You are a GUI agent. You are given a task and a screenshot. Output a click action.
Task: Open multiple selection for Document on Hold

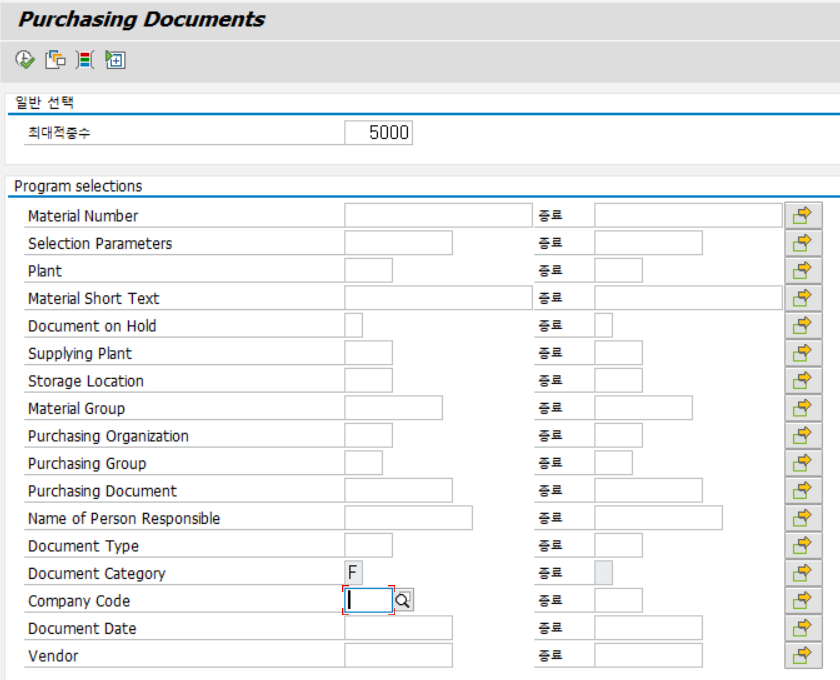click(x=803, y=325)
